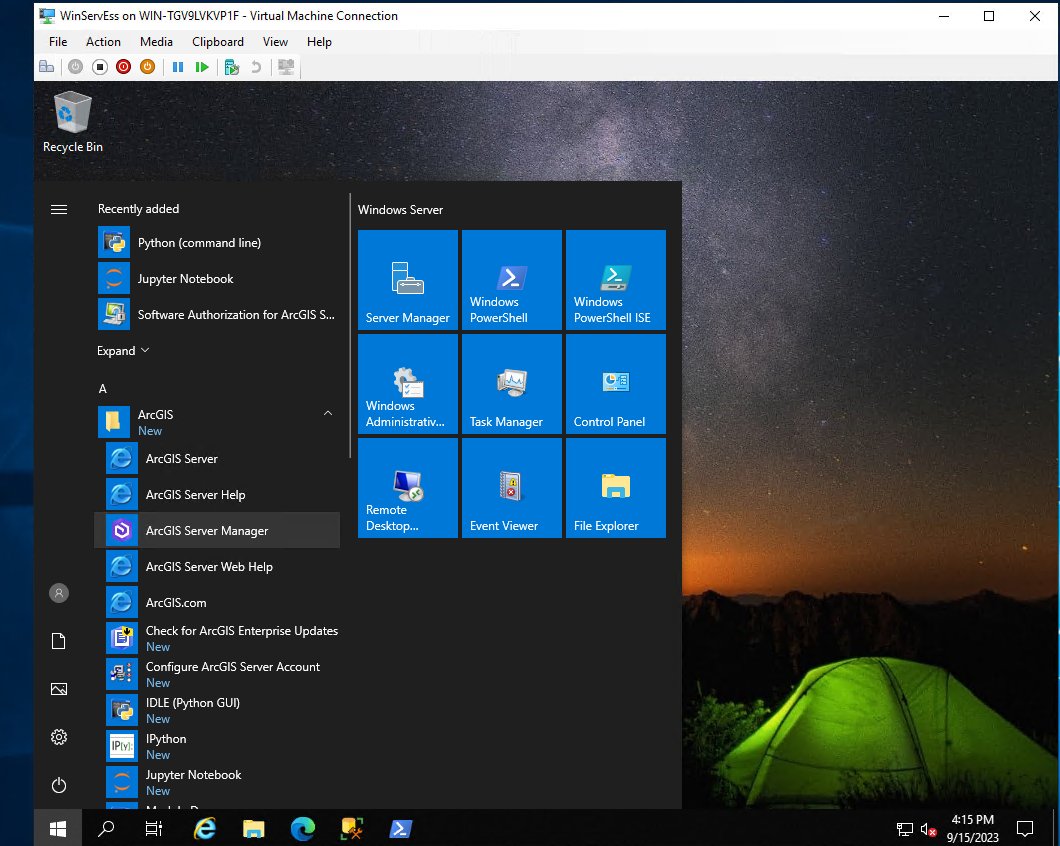The height and width of the screenshot is (846, 1060).
Task: Open the Windows PowerShell tile
Action: (512, 280)
